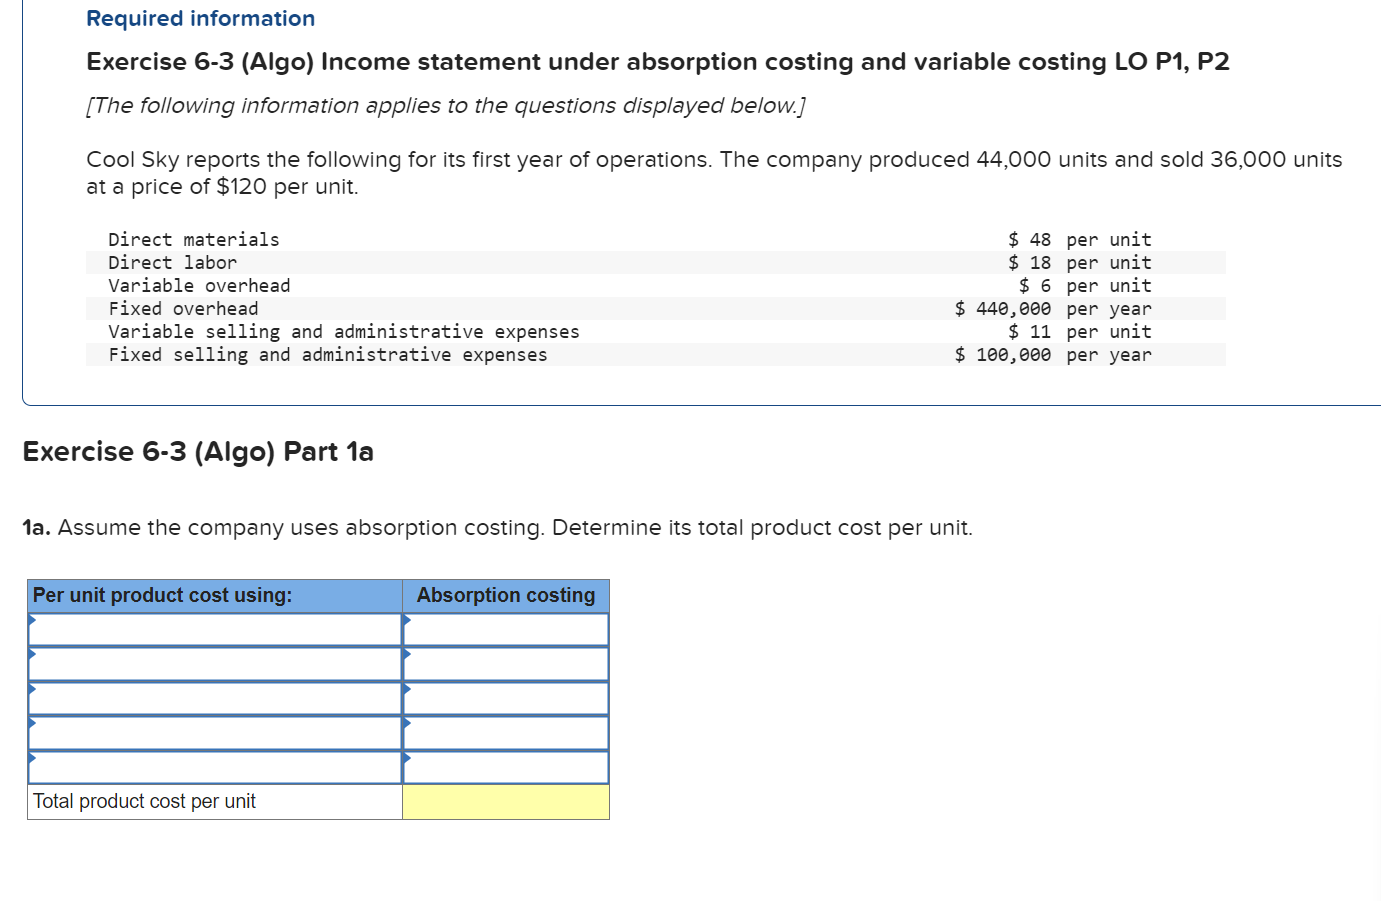Open the third row dropdown in the left column
1381x901 pixels.
(214, 697)
